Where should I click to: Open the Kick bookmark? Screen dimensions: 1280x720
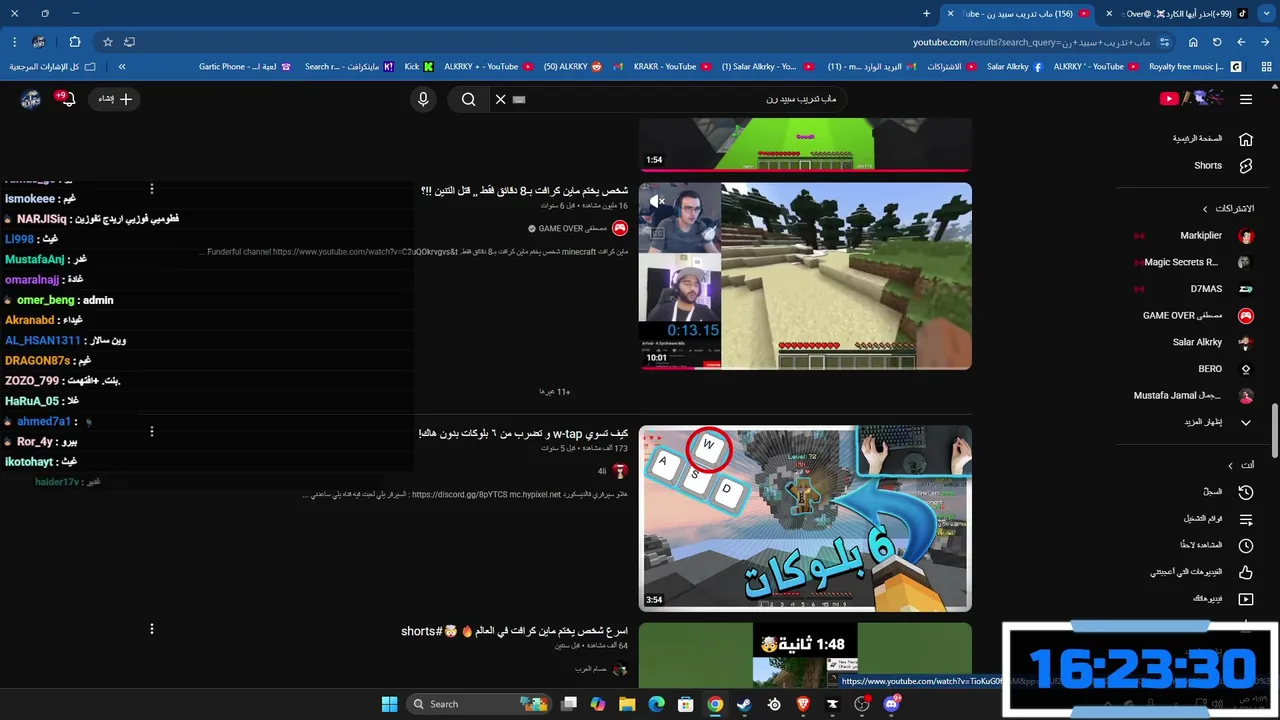(x=419, y=67)
